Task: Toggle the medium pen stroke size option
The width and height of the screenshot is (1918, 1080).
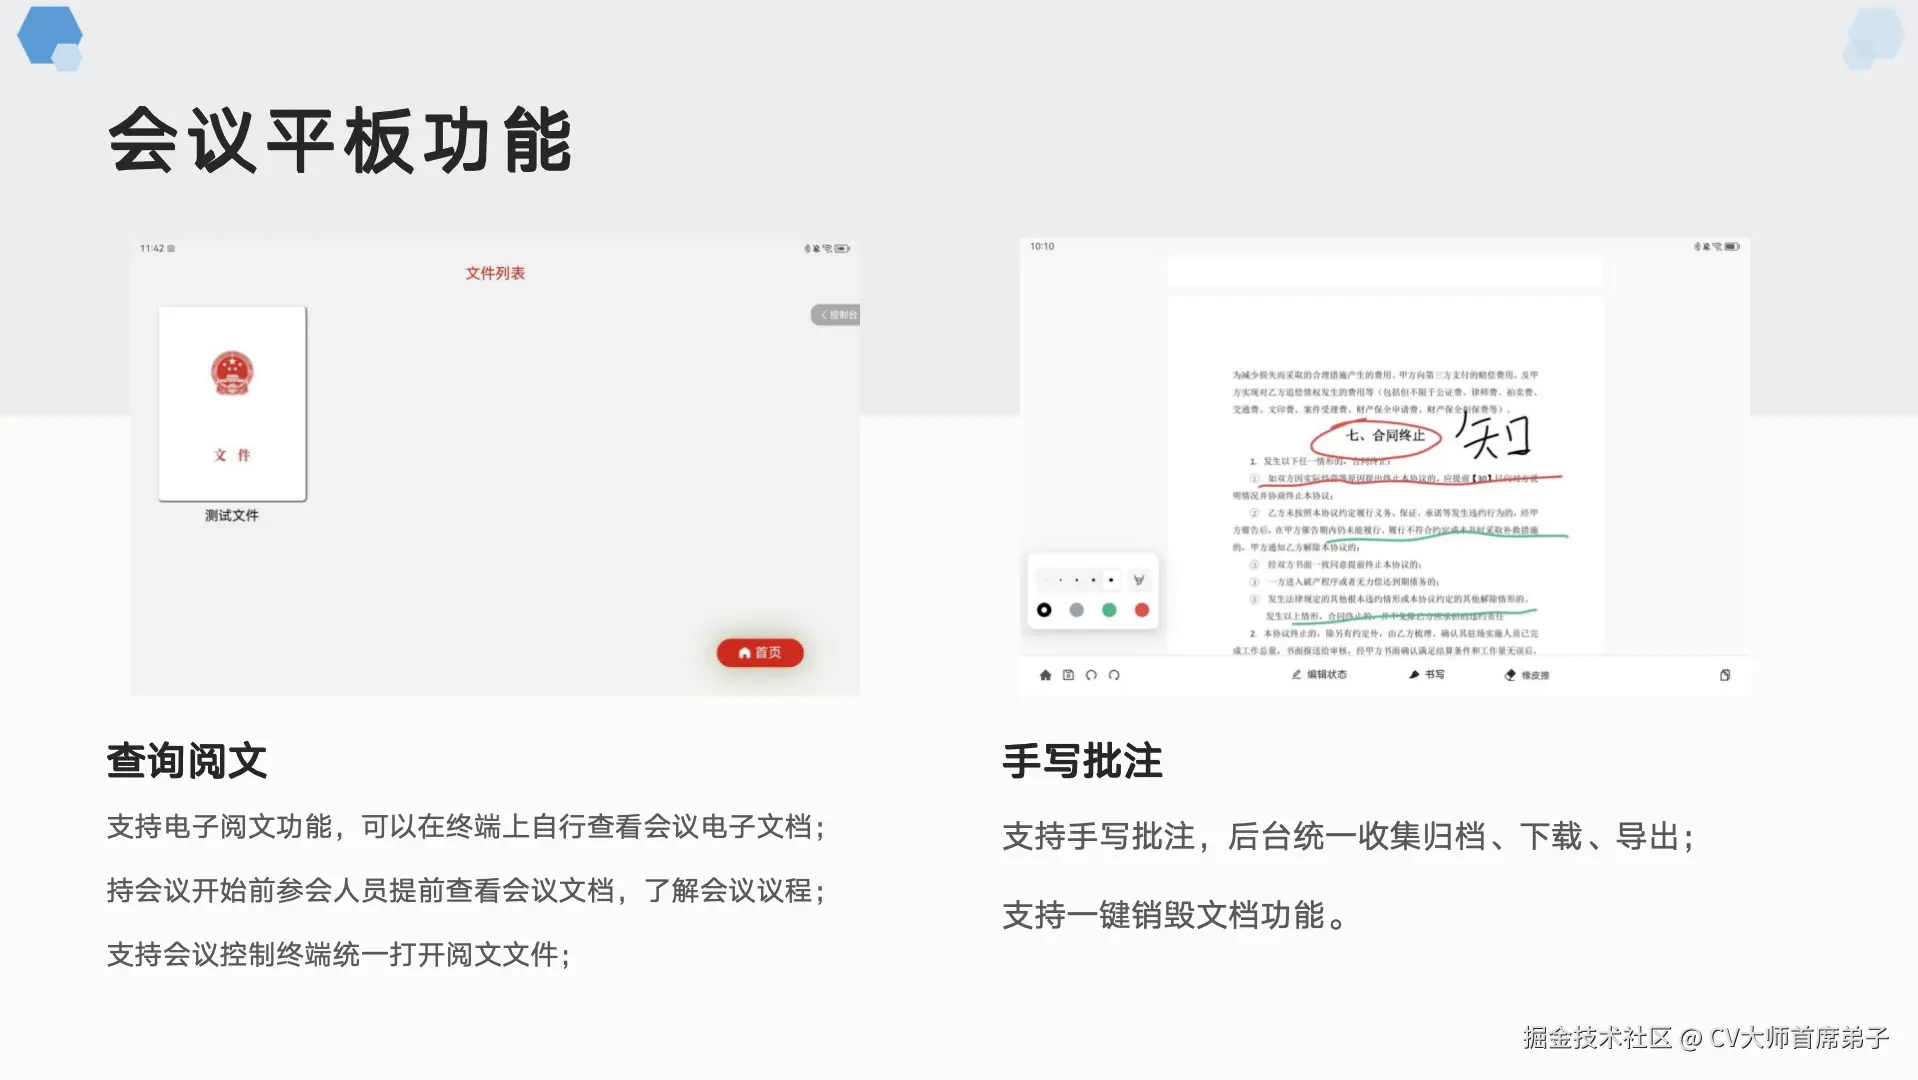Action: (1077, 580)
